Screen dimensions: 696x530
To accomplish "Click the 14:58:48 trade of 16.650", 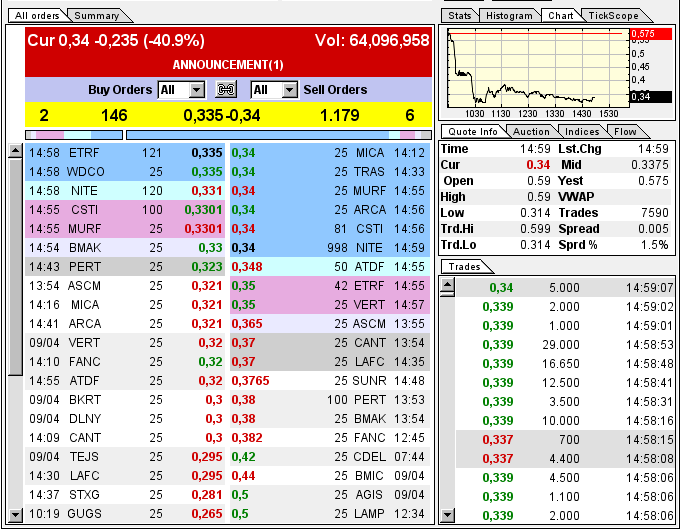I will coord(565,364).
